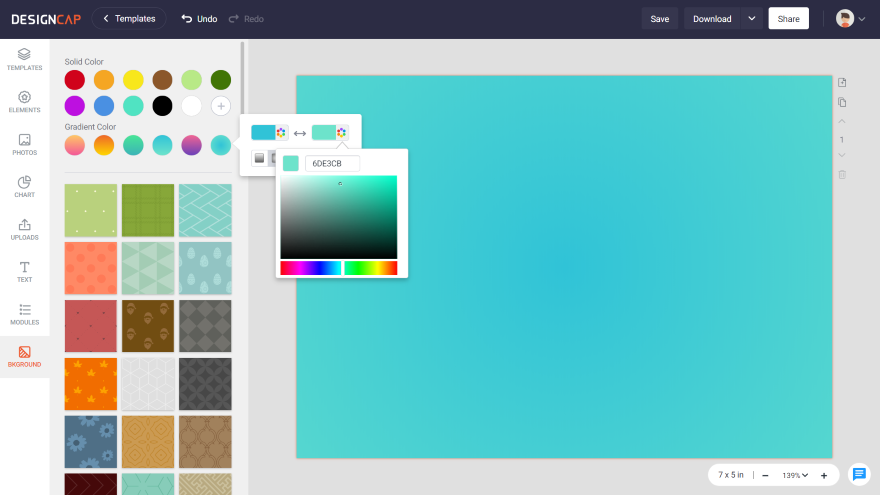Open the Chart panel

click(24, 187)
